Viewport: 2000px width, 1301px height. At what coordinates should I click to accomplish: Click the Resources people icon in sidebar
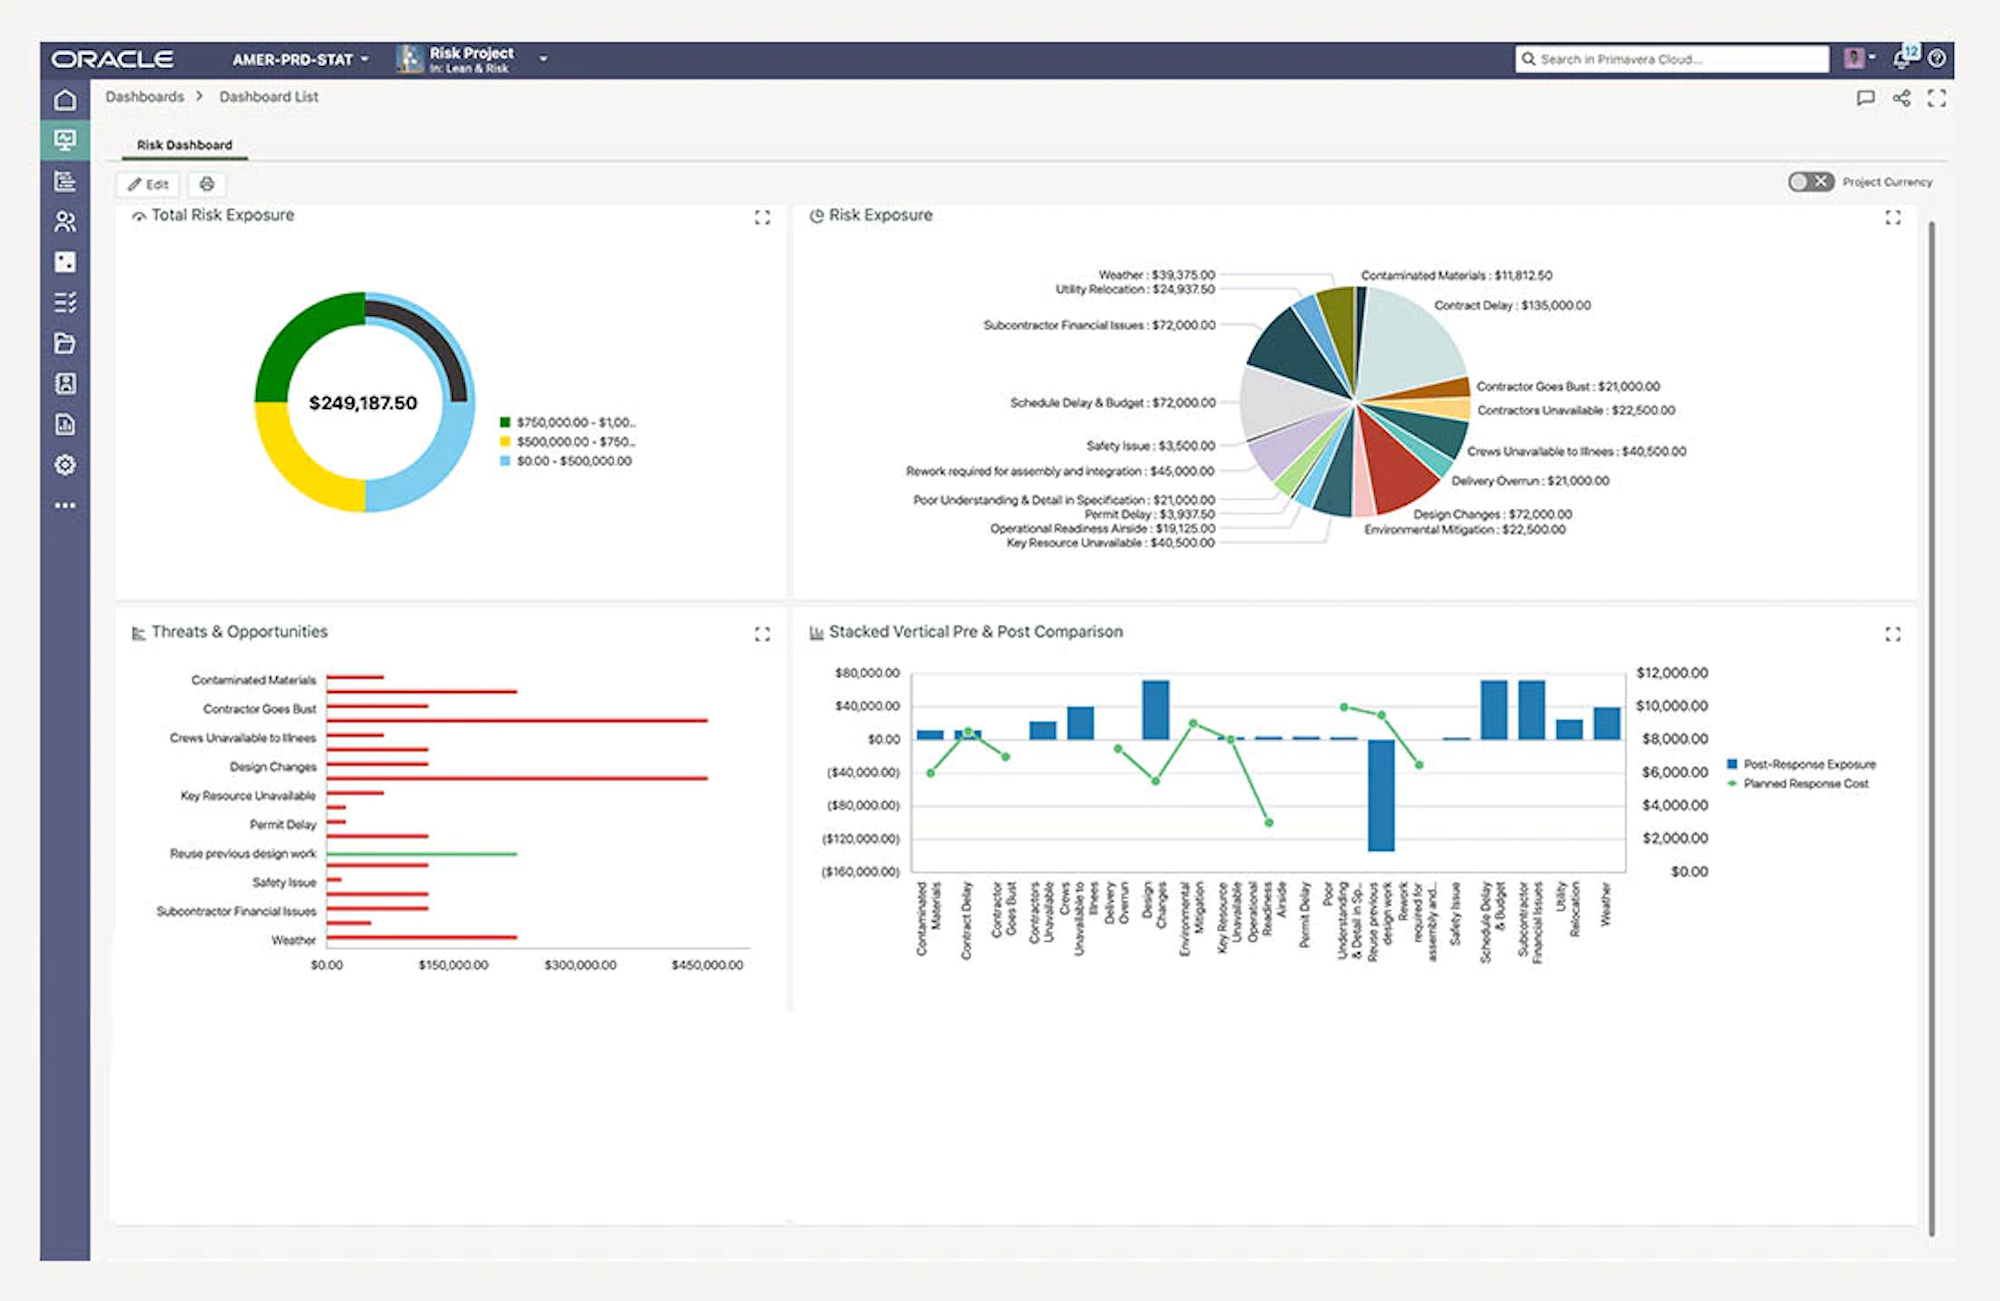[65, 222]
